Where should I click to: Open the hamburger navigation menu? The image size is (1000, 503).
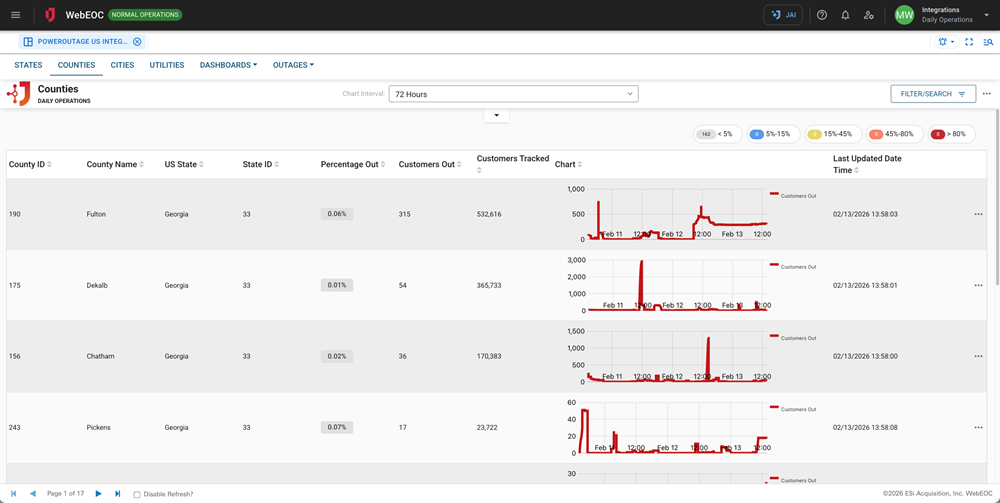click(15, 15)
